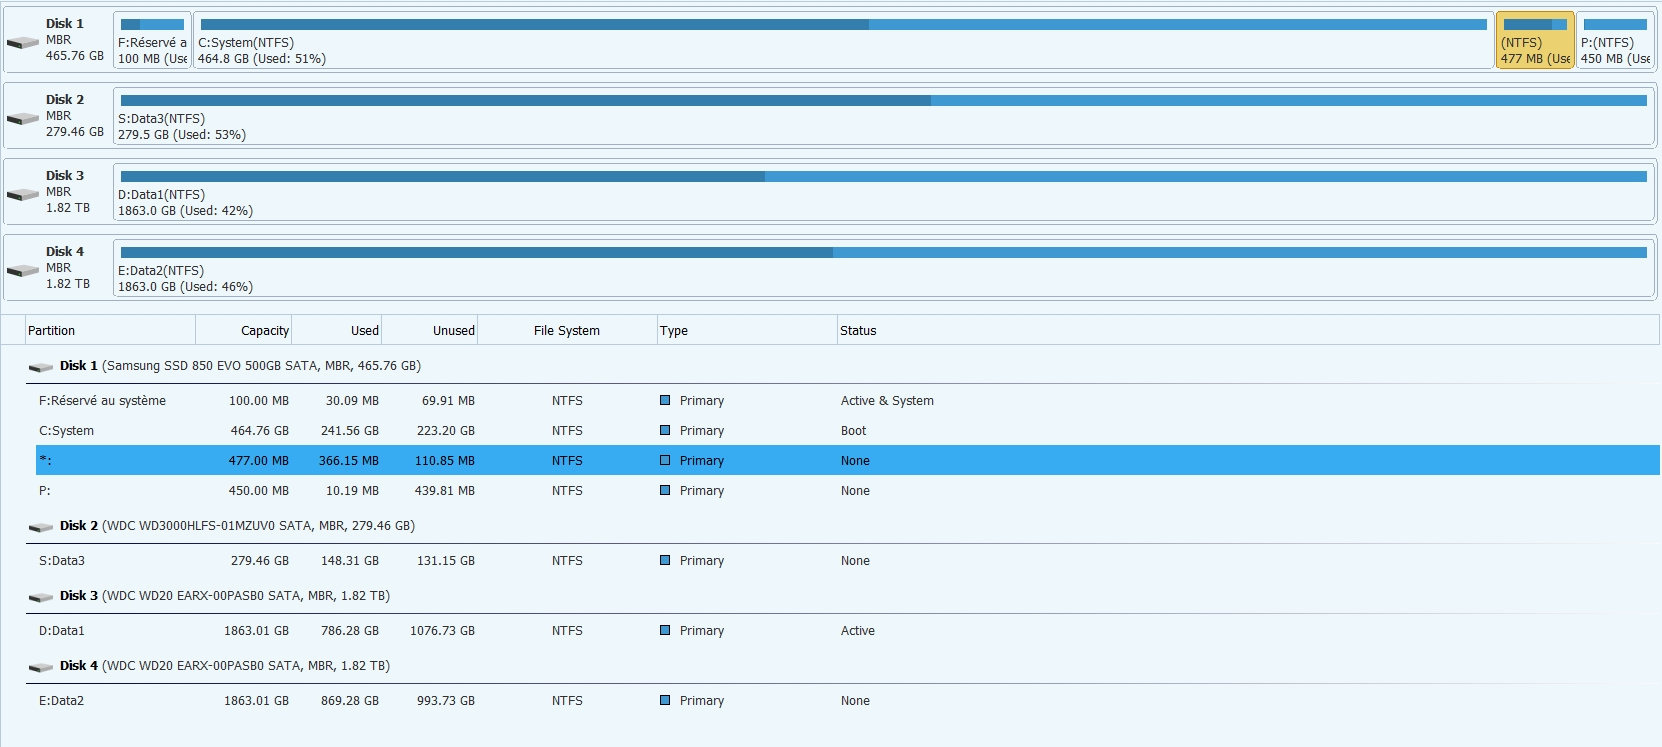Click the '477.00 MB' capacity cell
This screenshot has width=1662, height=747.
point(259,461)
